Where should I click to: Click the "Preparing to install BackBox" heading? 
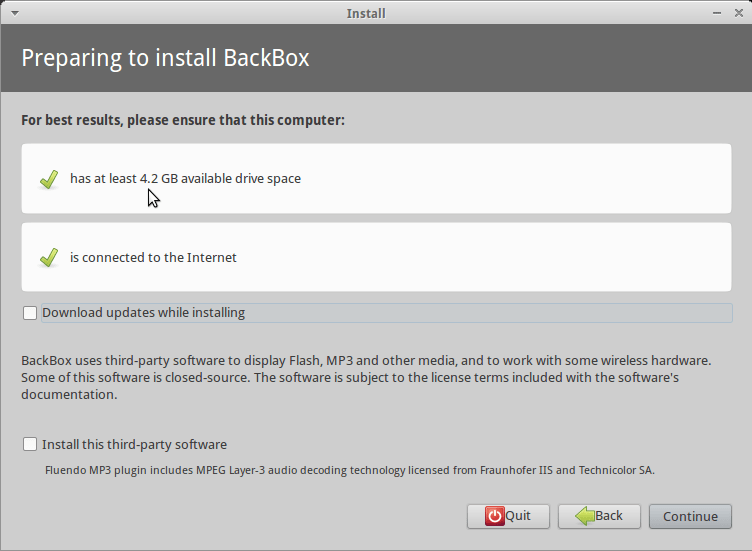(165, 58)
